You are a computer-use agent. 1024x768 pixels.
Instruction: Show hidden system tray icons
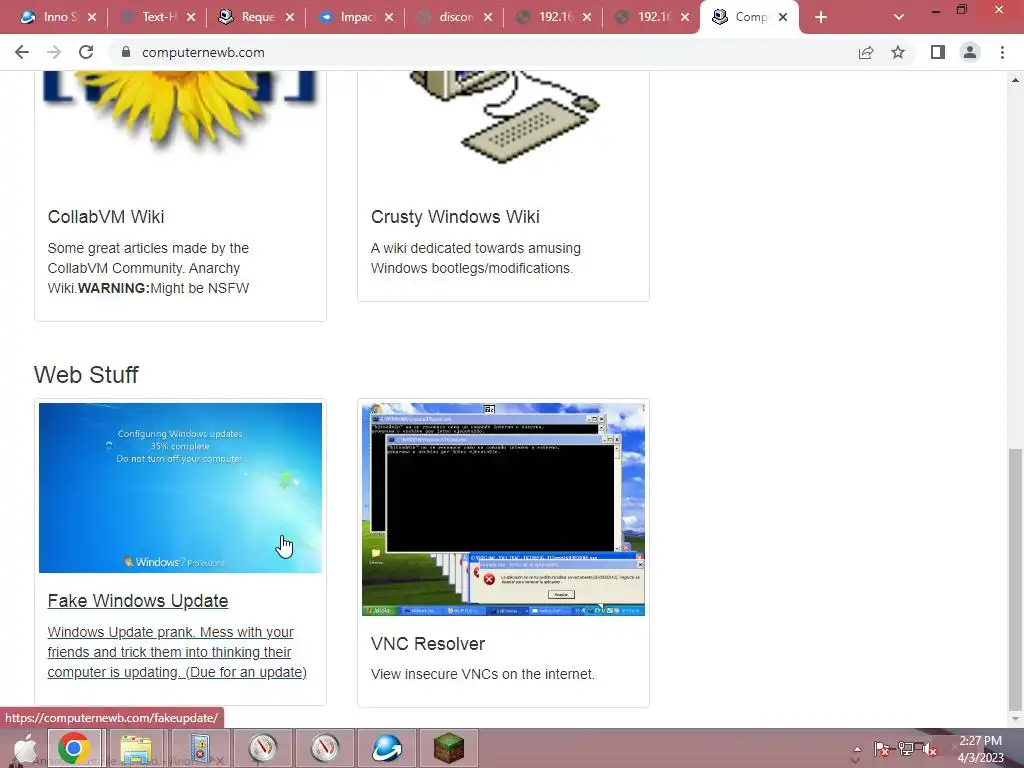point(857,750)
